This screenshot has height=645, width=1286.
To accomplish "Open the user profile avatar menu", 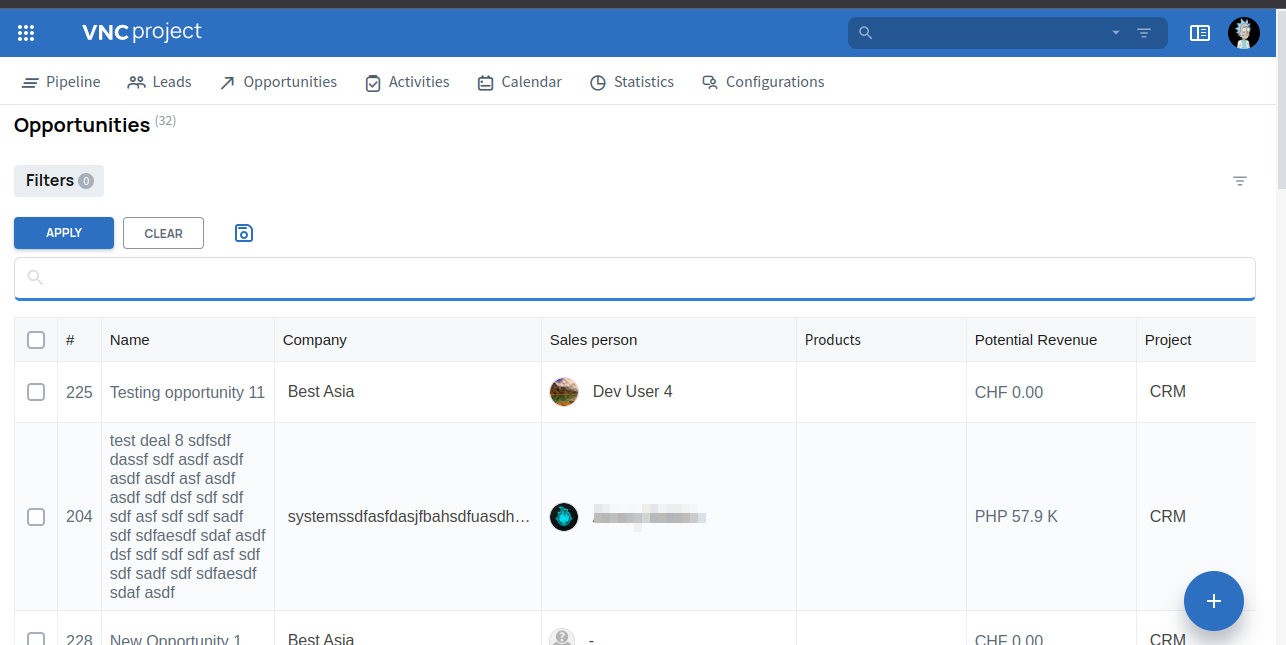I will coord(1243,33).
